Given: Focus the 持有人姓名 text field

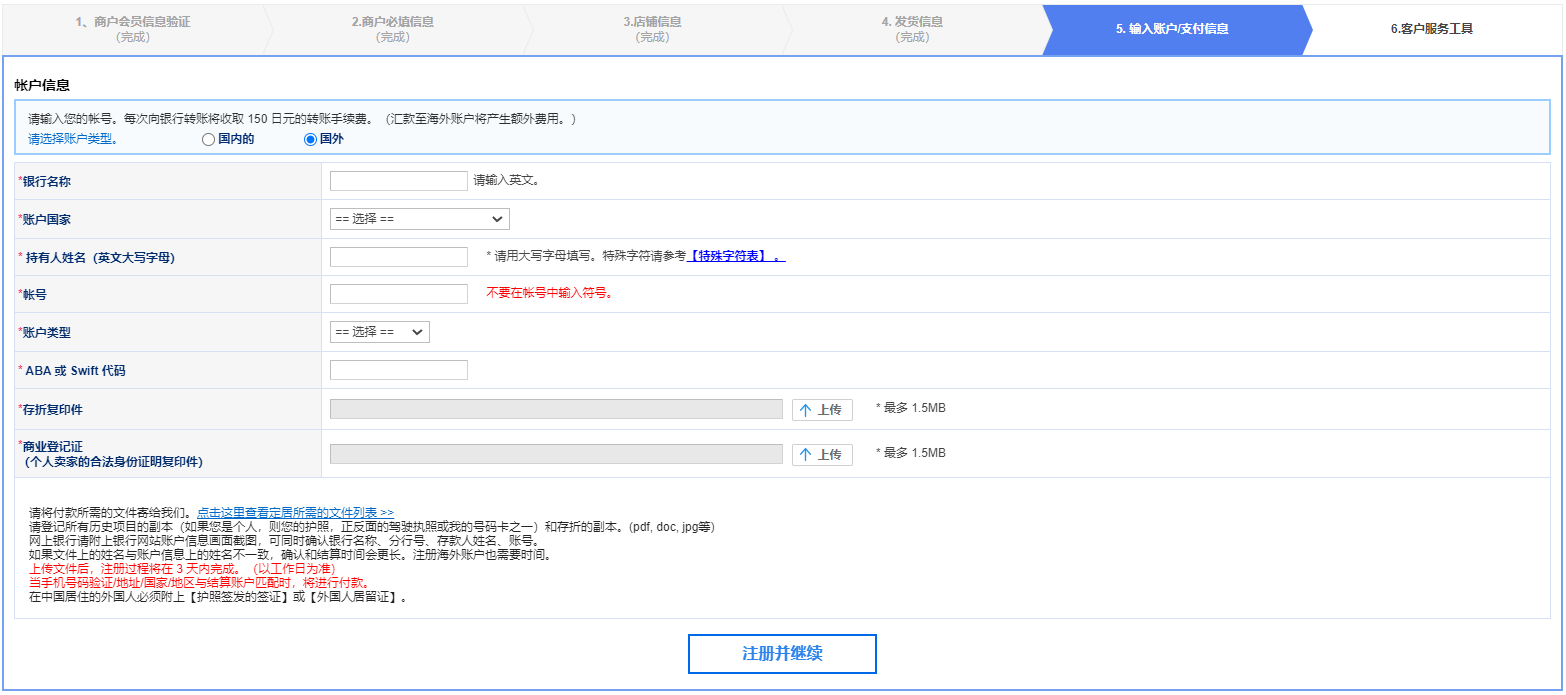Looking at the screenshot, I should 398,257.
